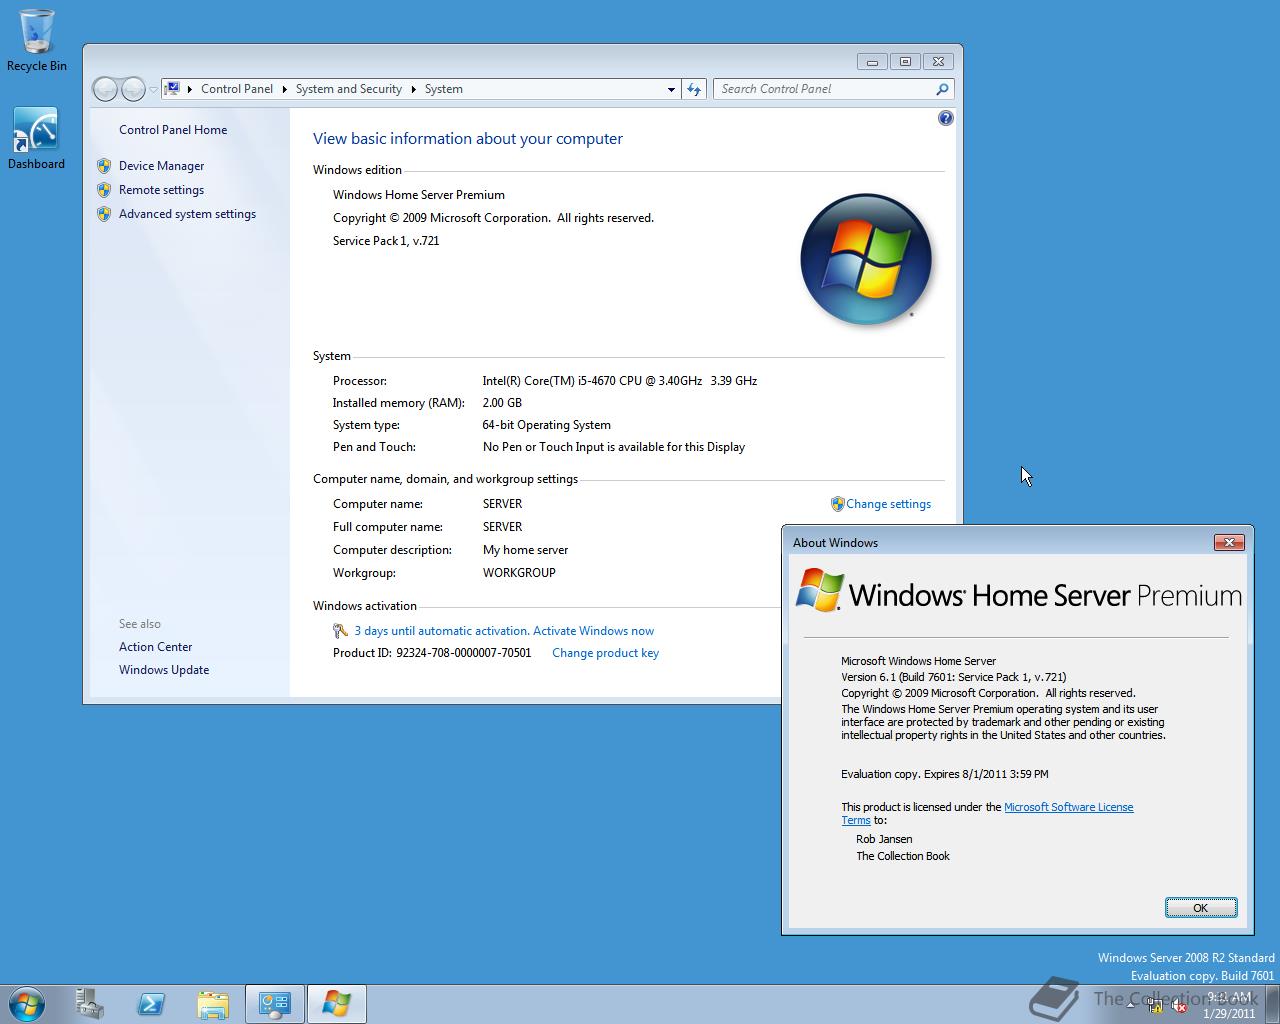Expand the arrow after Control Panel breadcrumb
The image size is (1280, 1024).
point(284,89)
